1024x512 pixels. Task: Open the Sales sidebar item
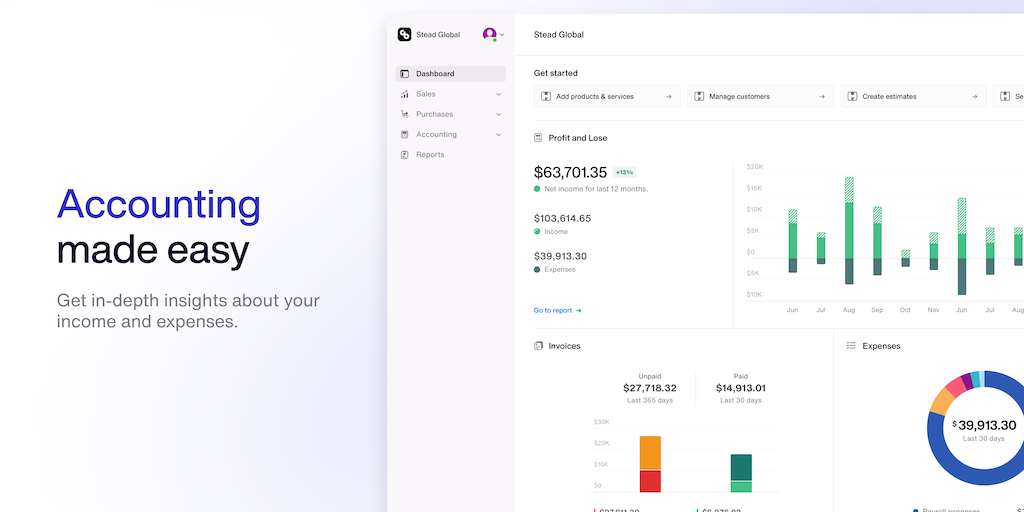coord(451,94)
